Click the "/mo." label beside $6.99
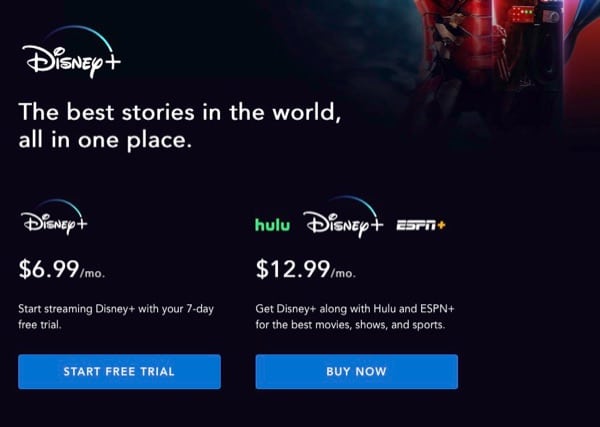 92,274
